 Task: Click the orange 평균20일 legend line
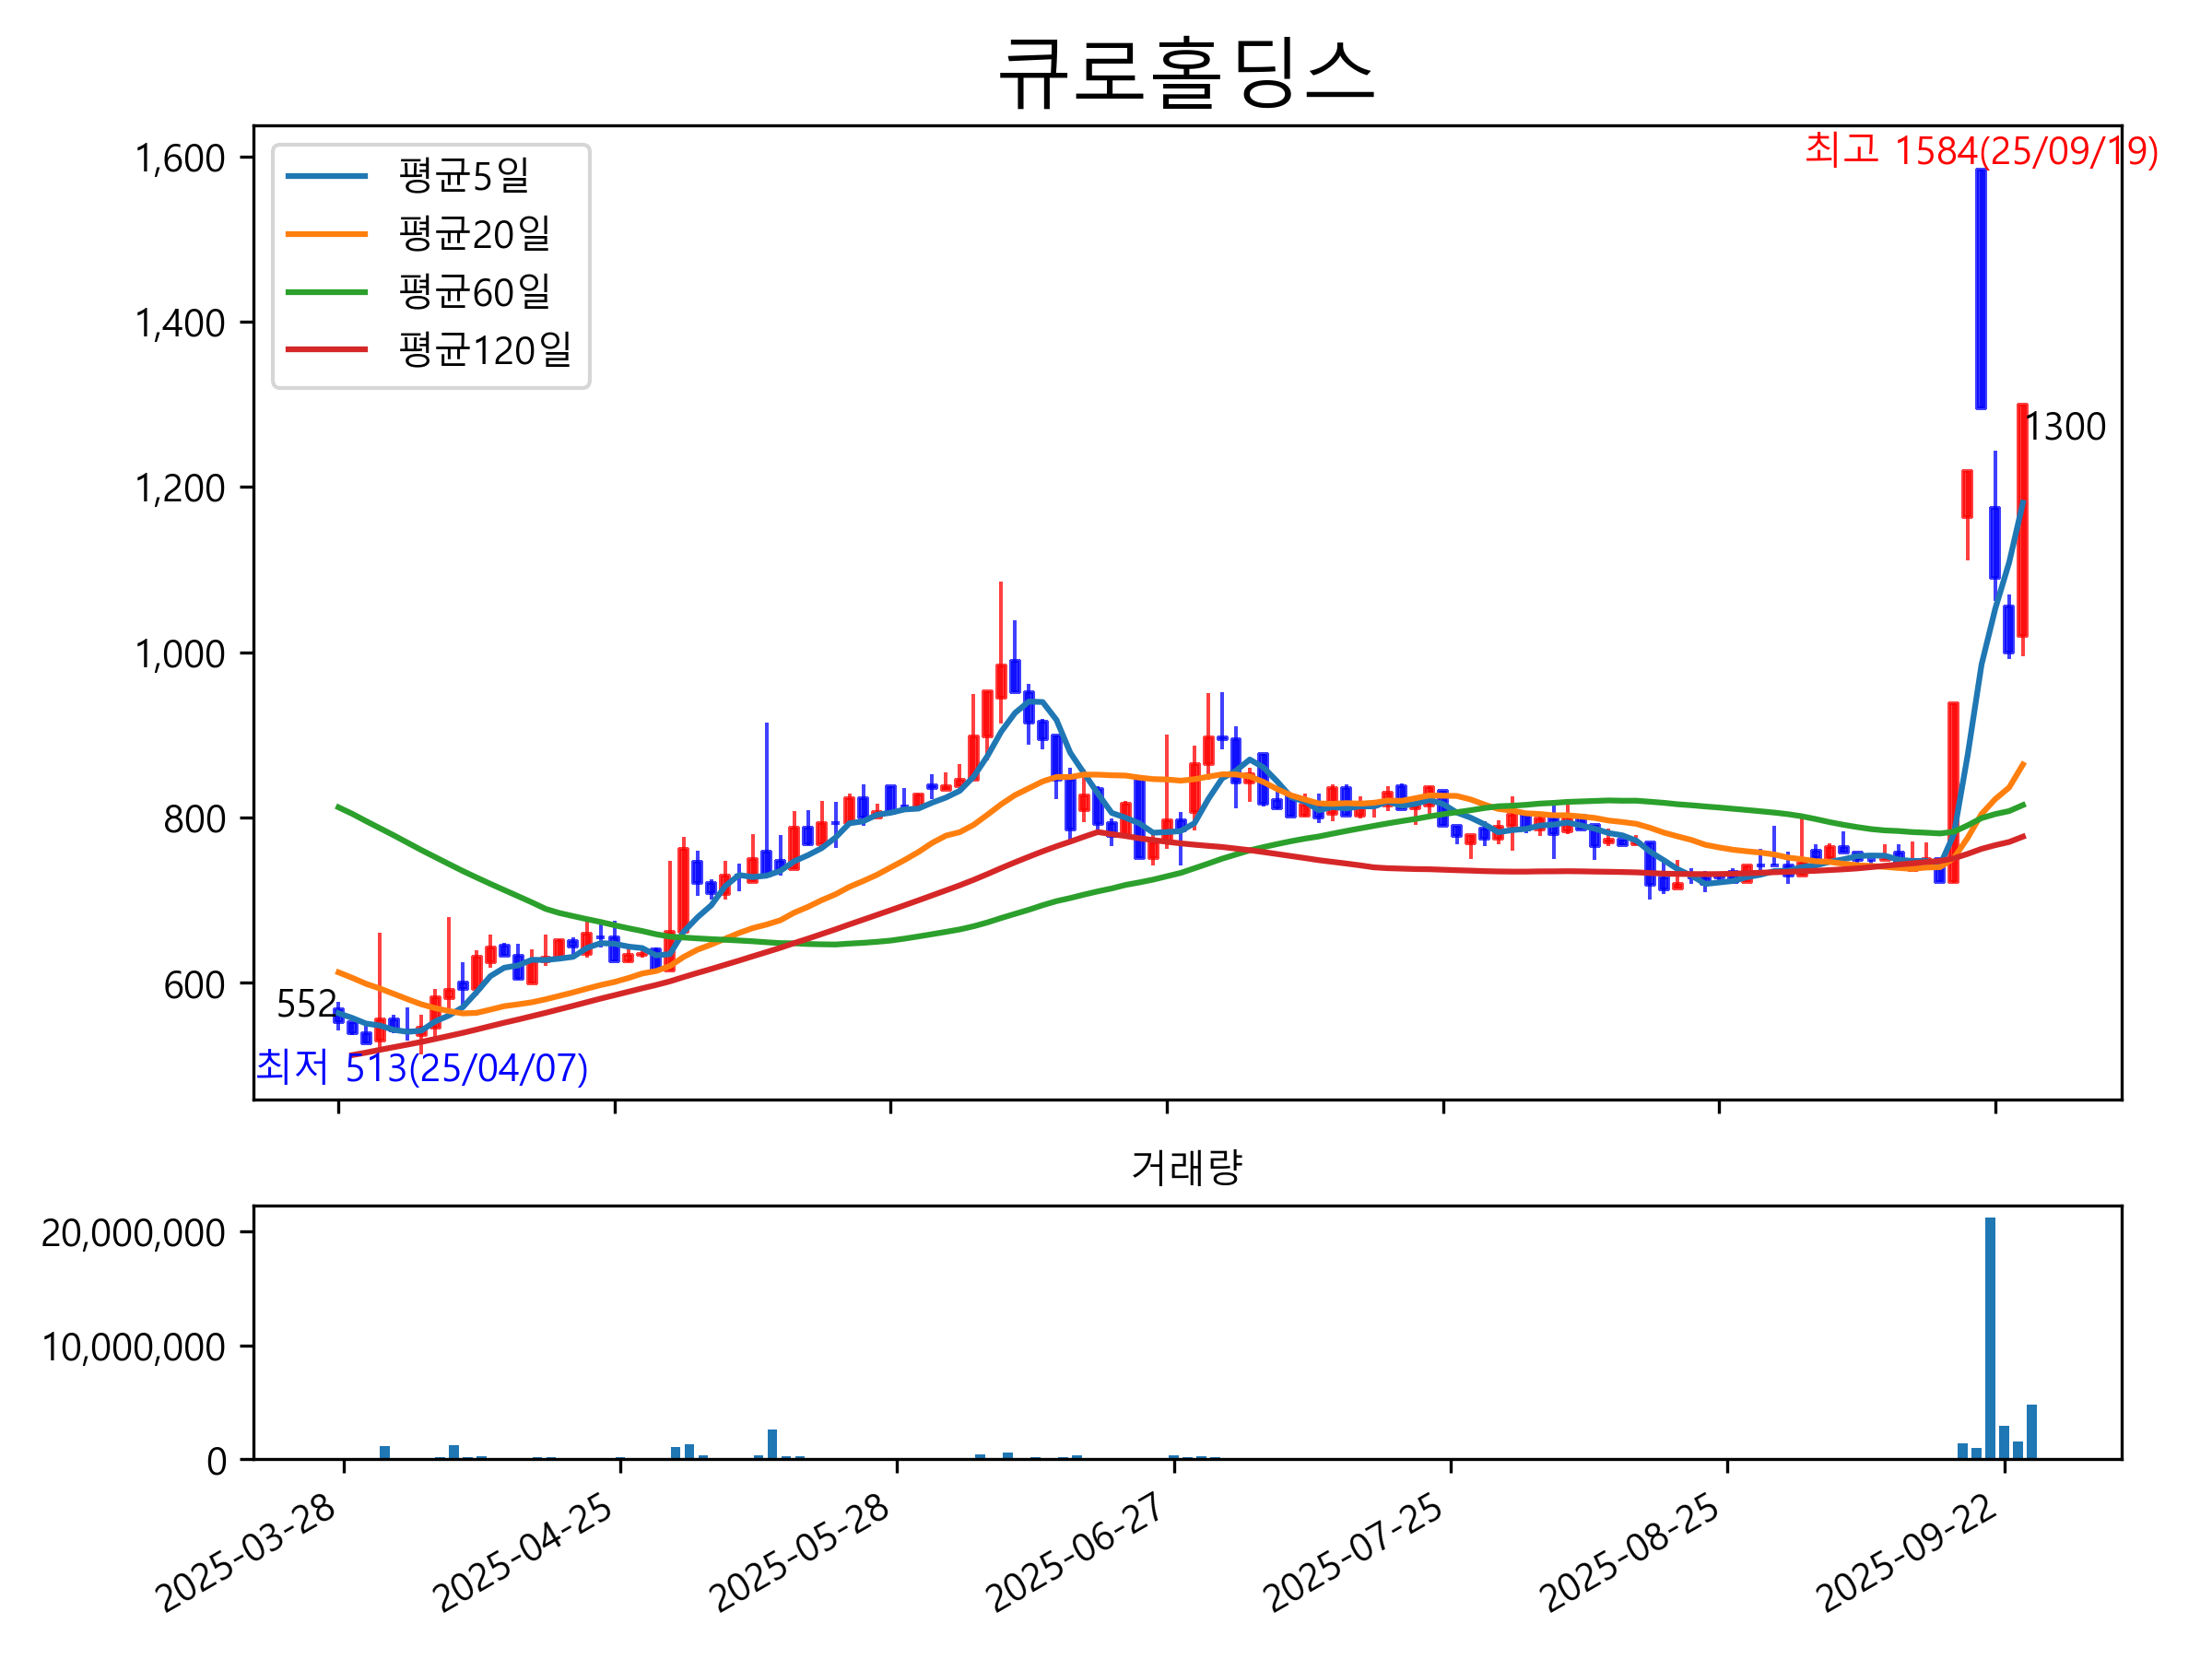pos(326,234)
